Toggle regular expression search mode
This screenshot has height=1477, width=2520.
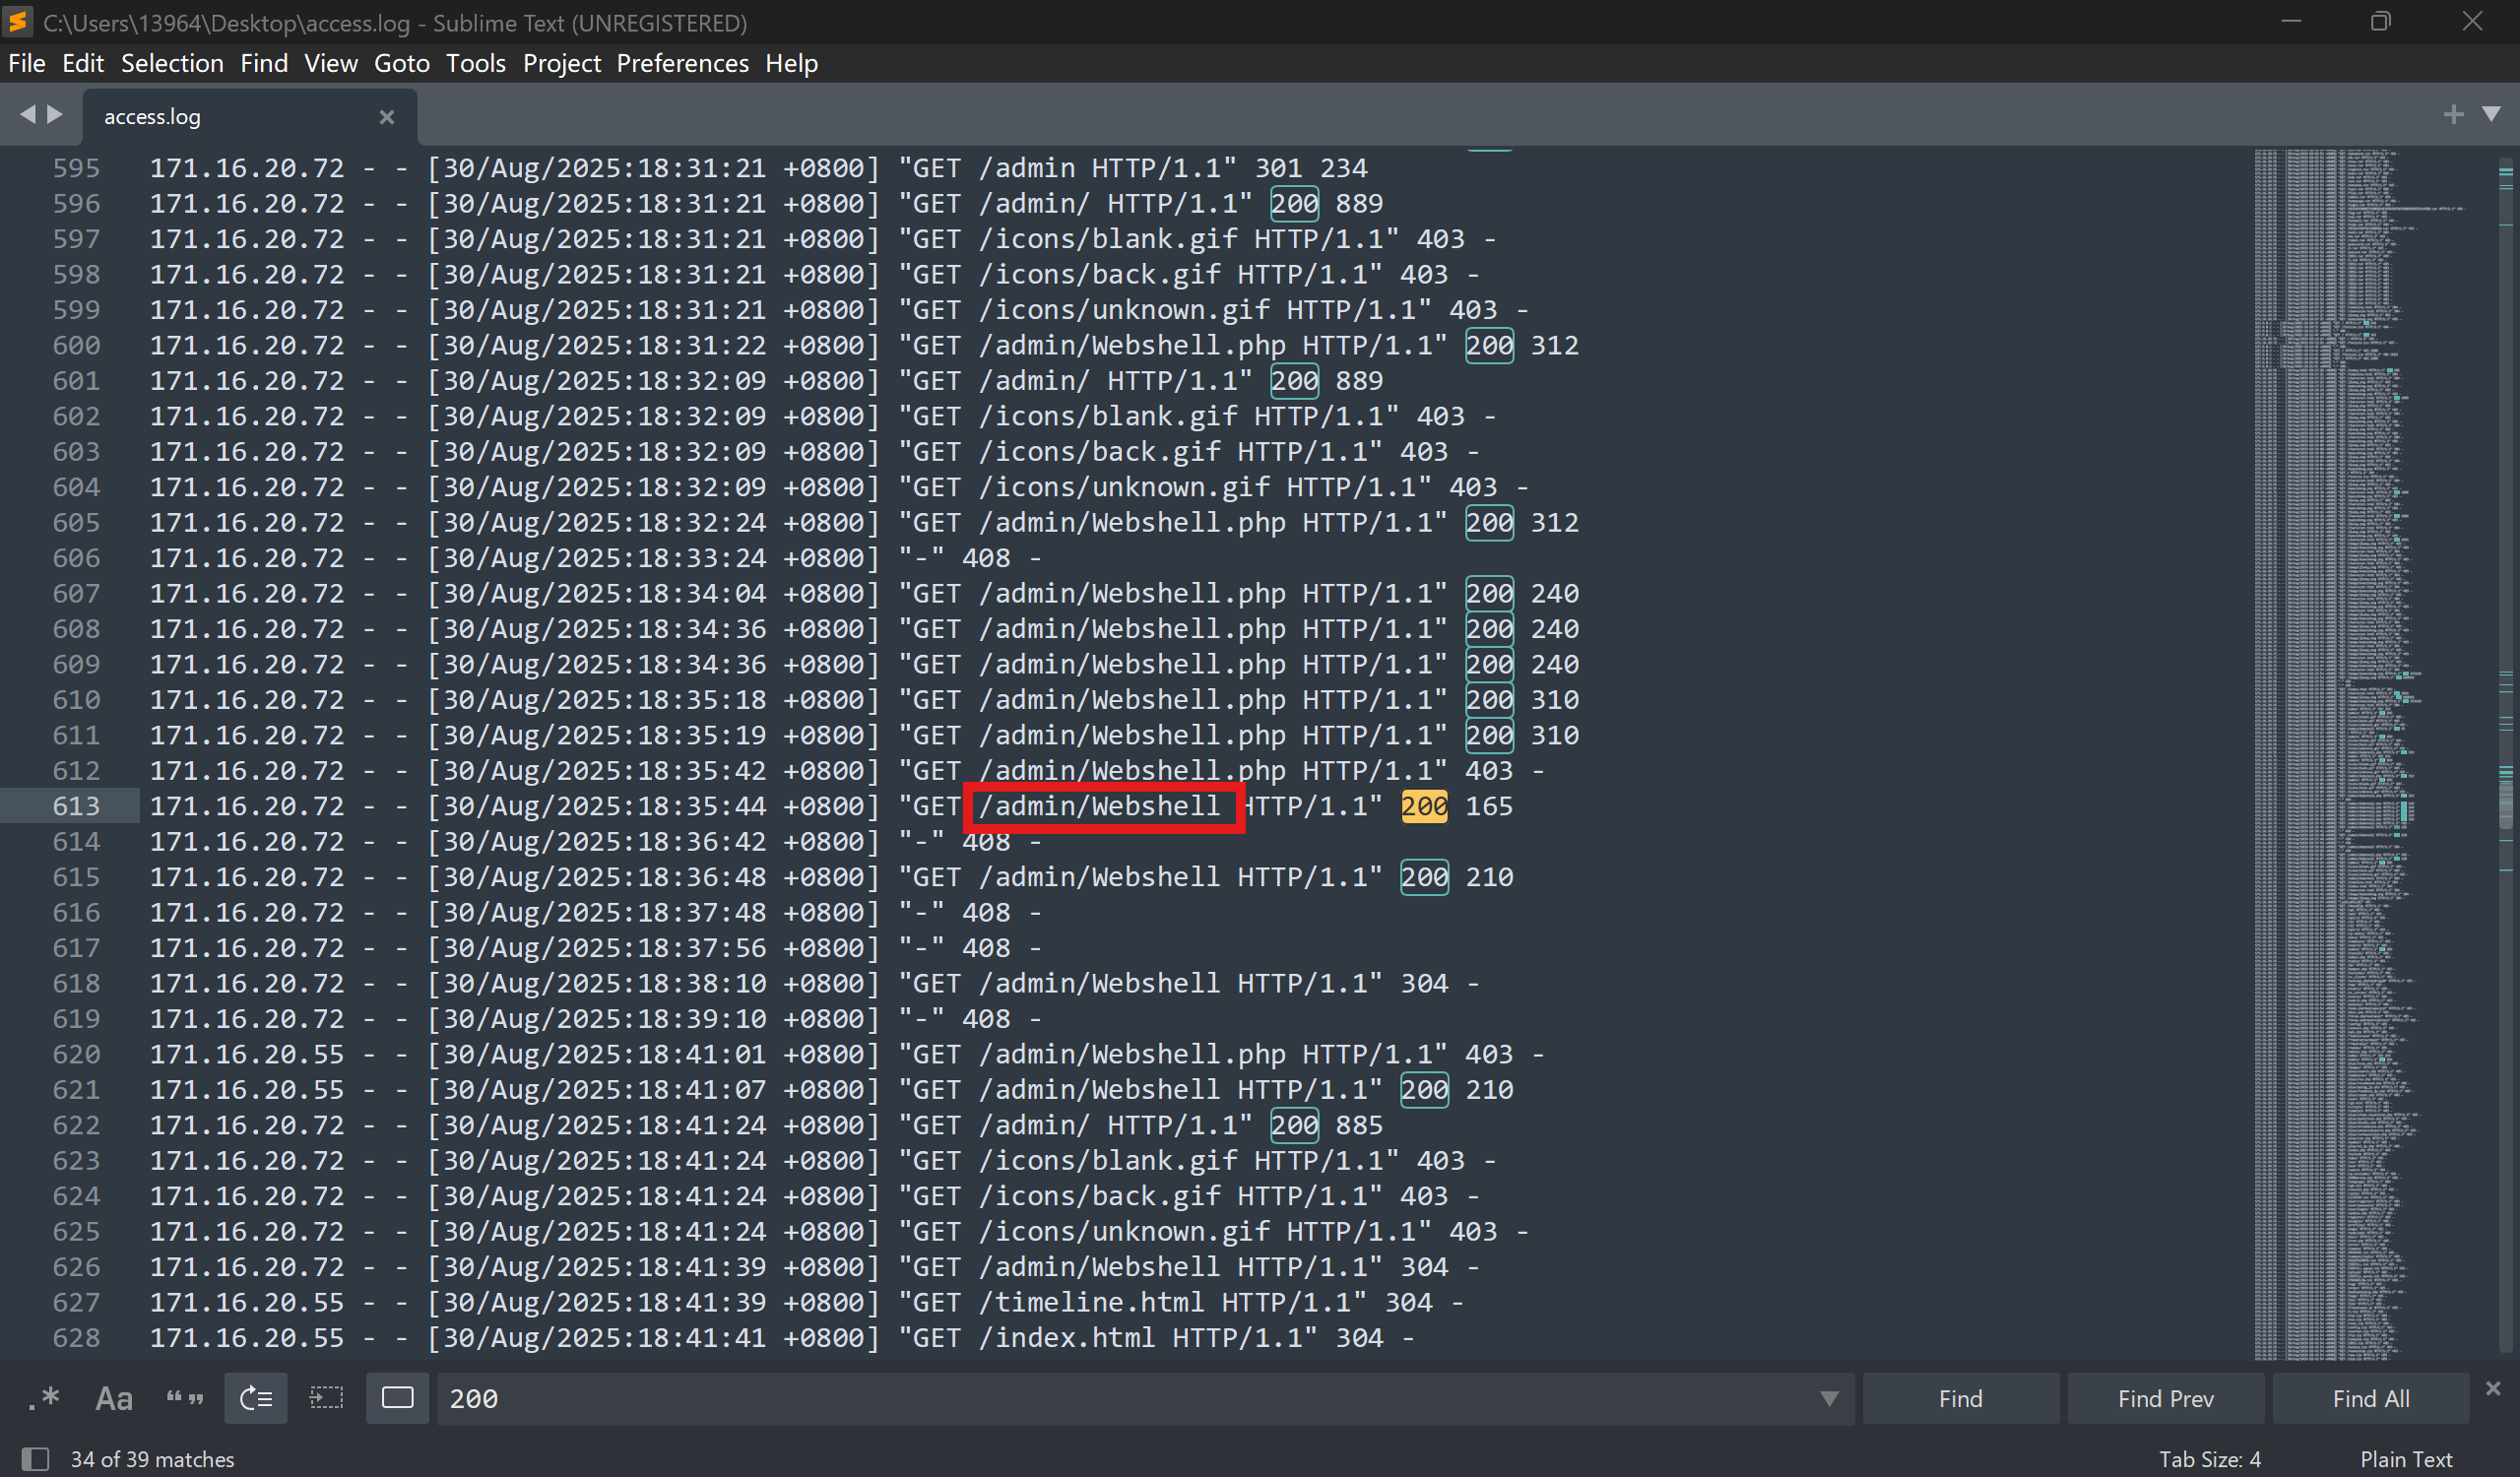(x=44, y=1398)
